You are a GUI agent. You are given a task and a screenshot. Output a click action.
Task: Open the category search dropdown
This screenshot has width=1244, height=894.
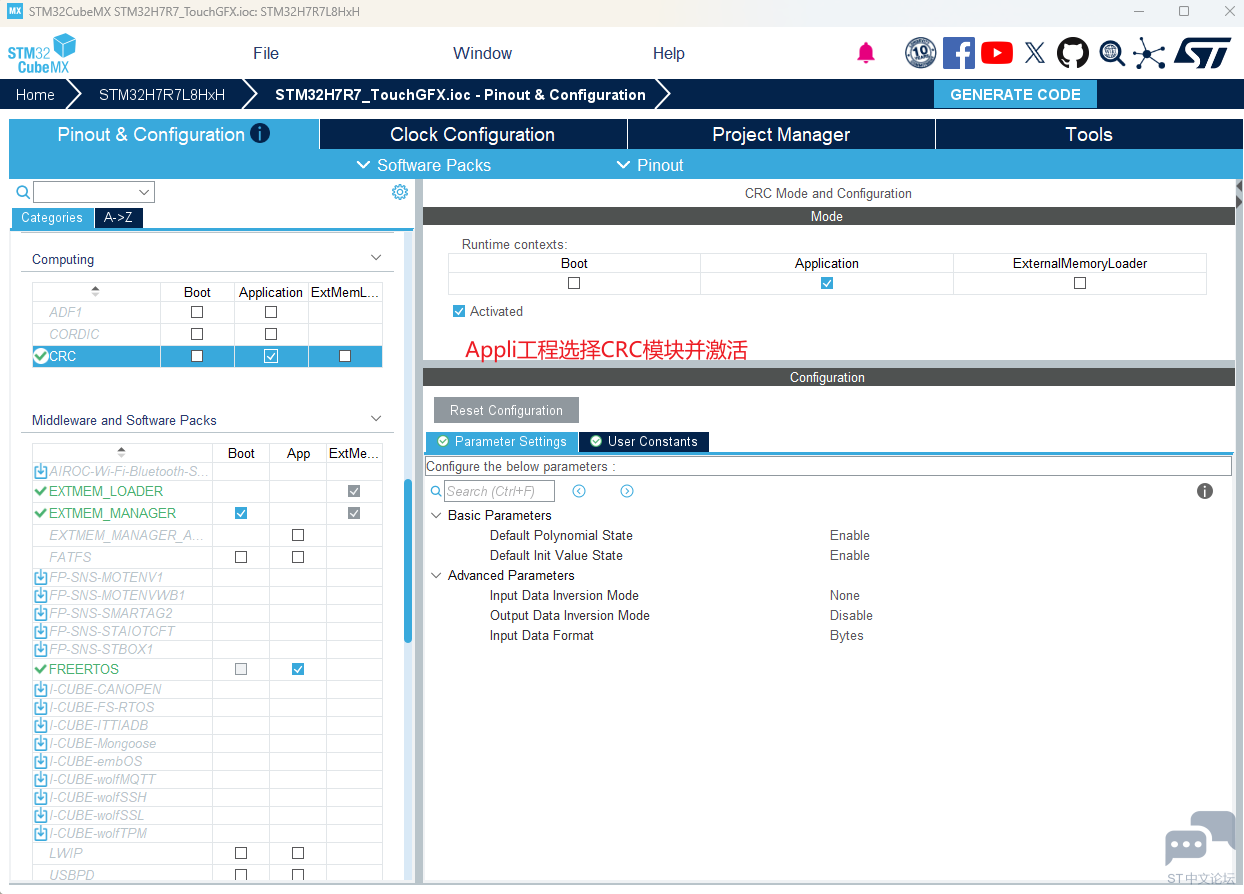[144, 192]
